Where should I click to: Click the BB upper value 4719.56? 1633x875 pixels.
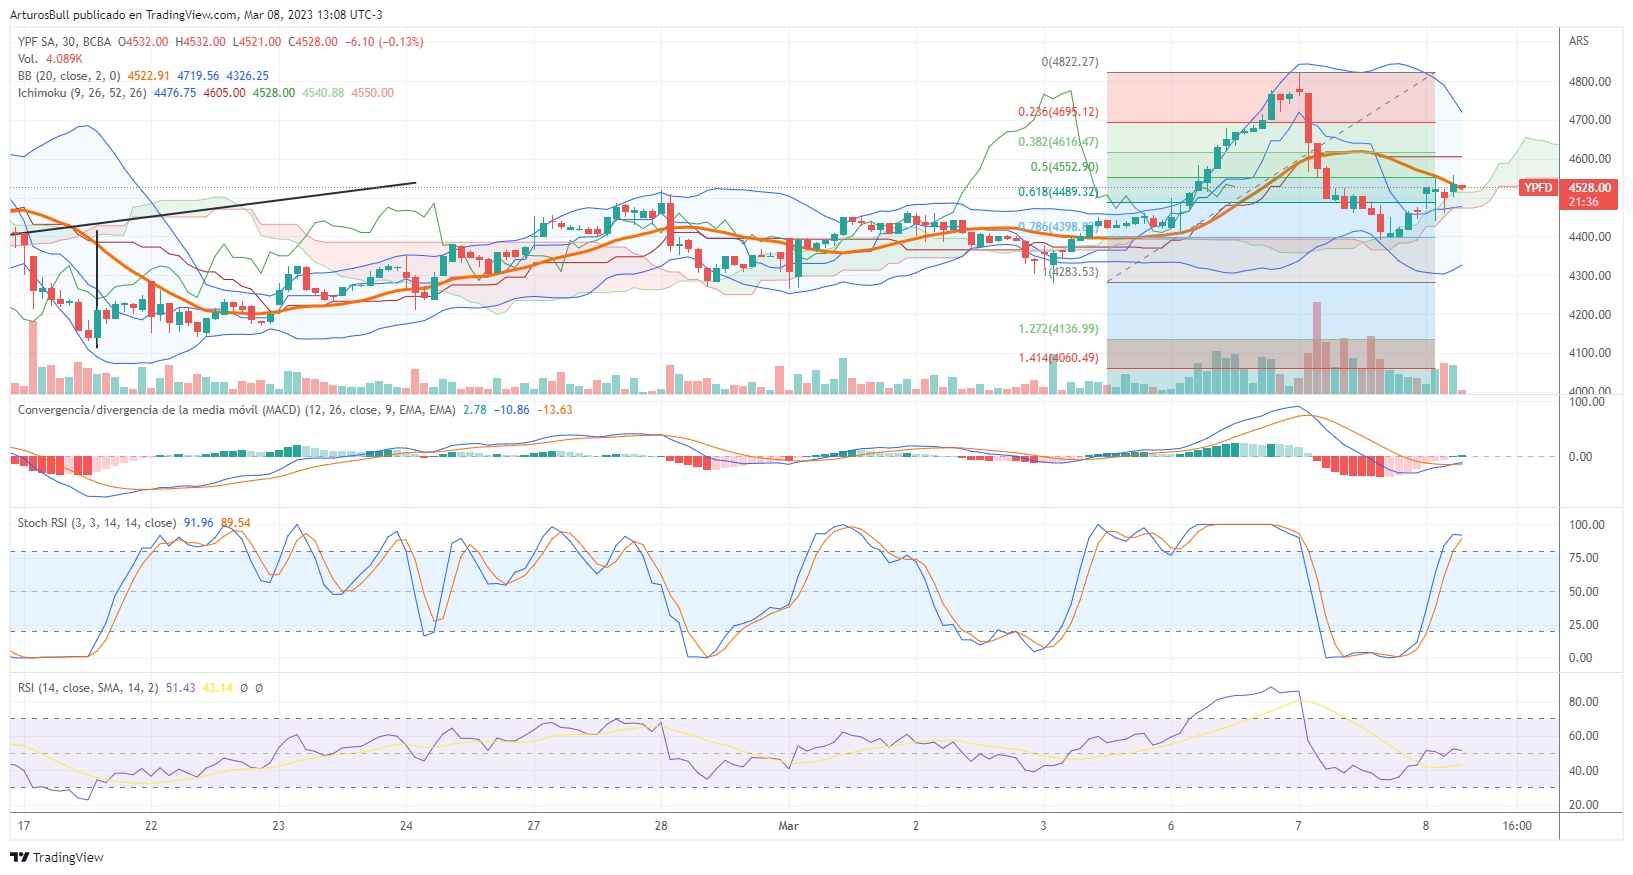198,76
